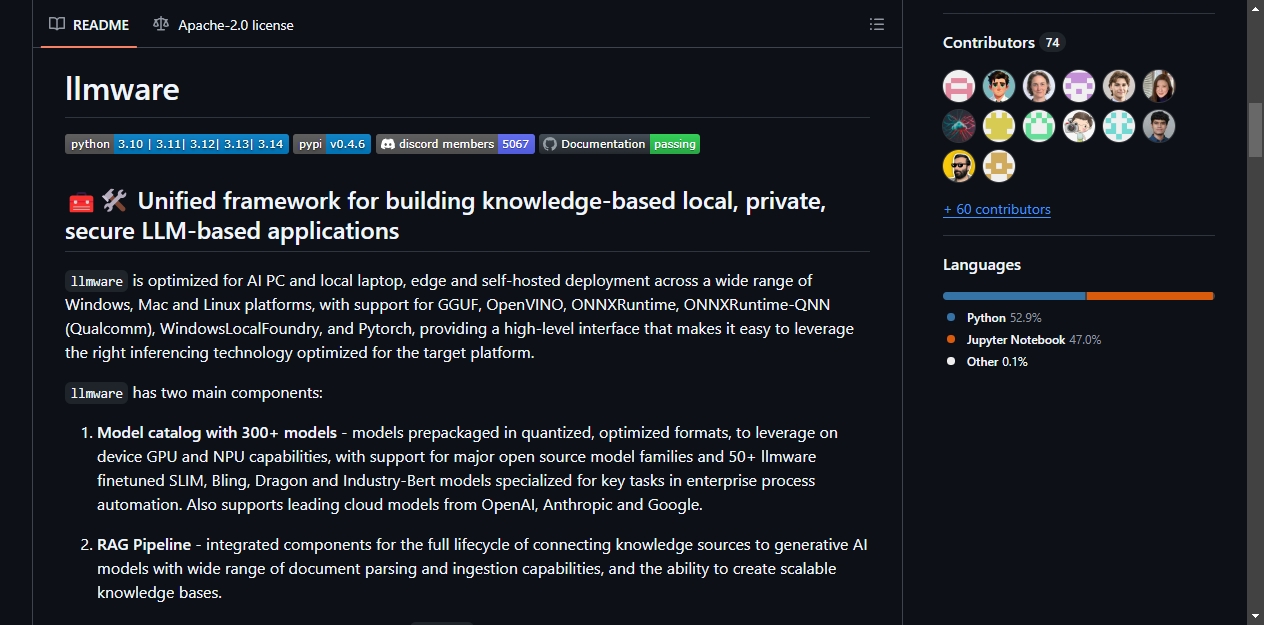This screenshot has height=625, width=1264.
Task: Open the README outline list button
Action: (x=877, y=24)
